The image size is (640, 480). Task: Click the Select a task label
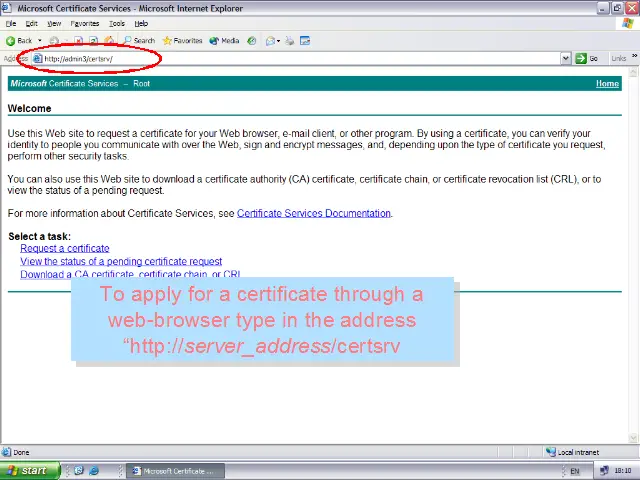pyautogui.click(x=39, y=236)
